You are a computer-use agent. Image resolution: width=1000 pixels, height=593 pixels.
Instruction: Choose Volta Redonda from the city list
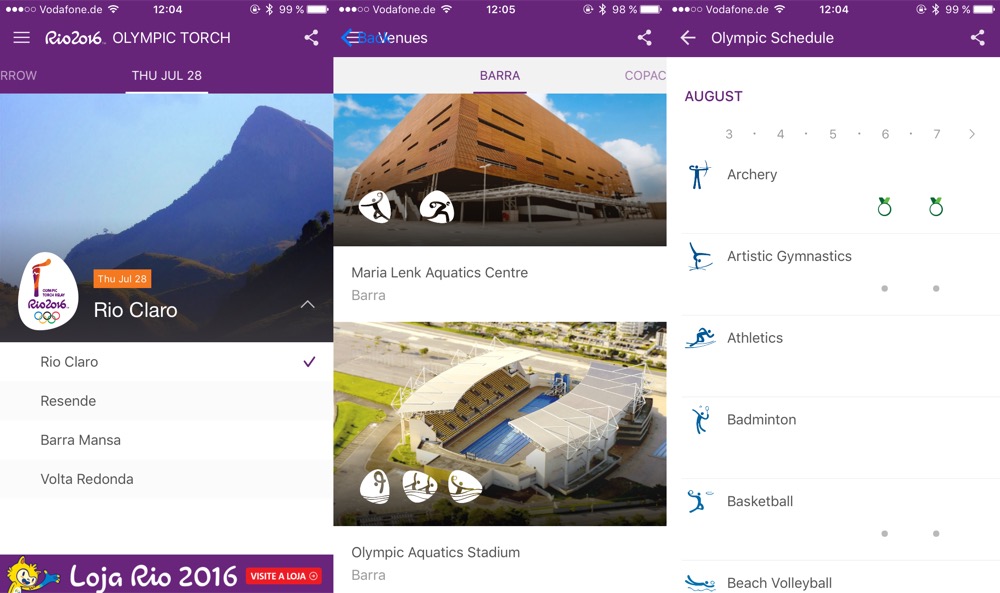tap(166, 479)
